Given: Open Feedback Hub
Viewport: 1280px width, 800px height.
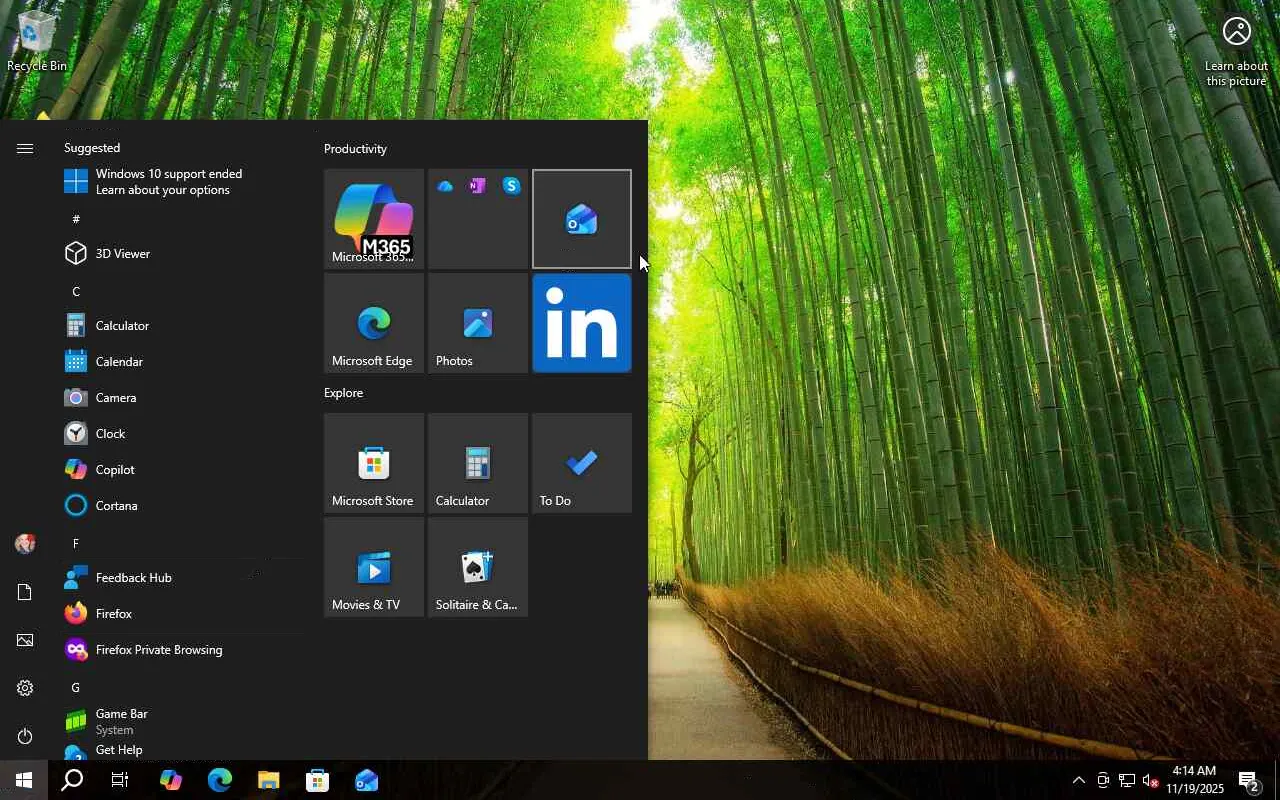Looking at the screenshot, I should point(180,578).
